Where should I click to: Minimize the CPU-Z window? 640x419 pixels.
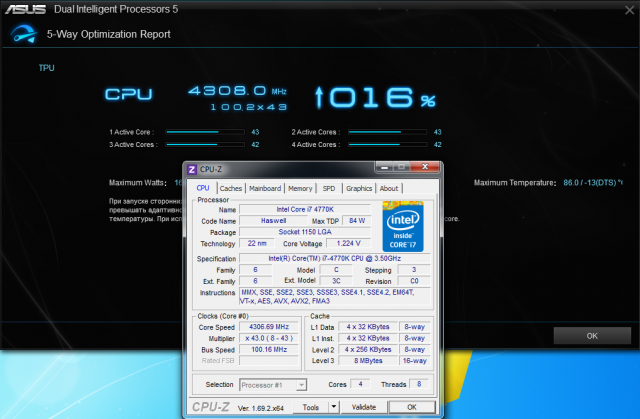point(384,167)
